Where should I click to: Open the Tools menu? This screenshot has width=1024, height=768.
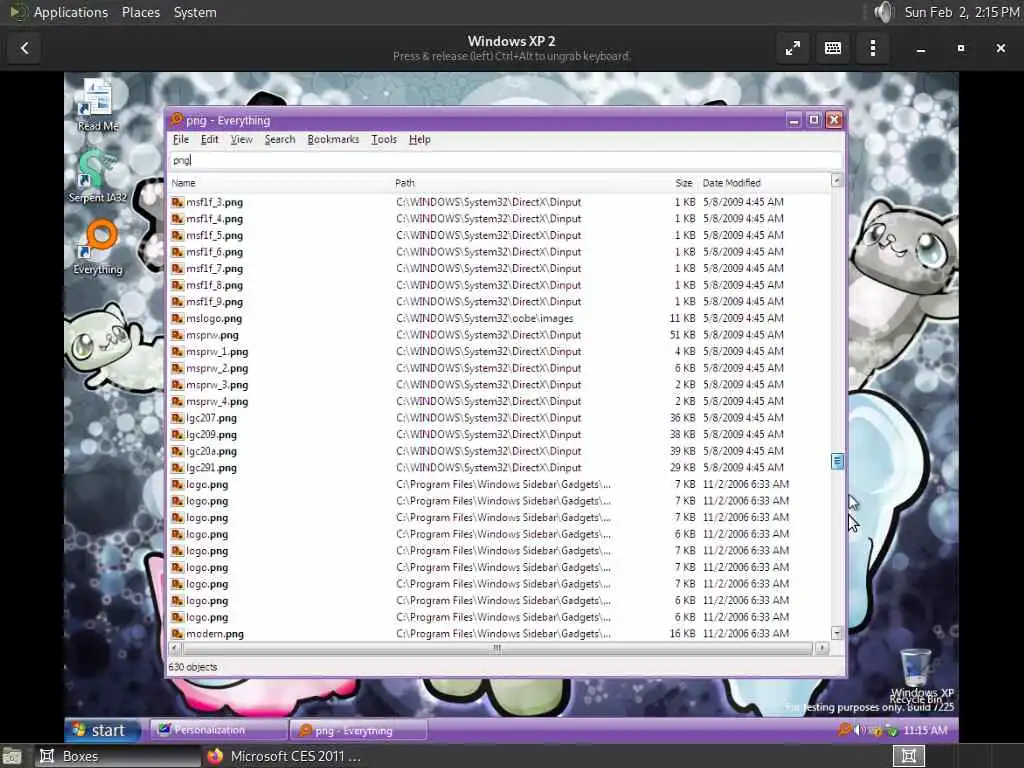coord(384,139)
